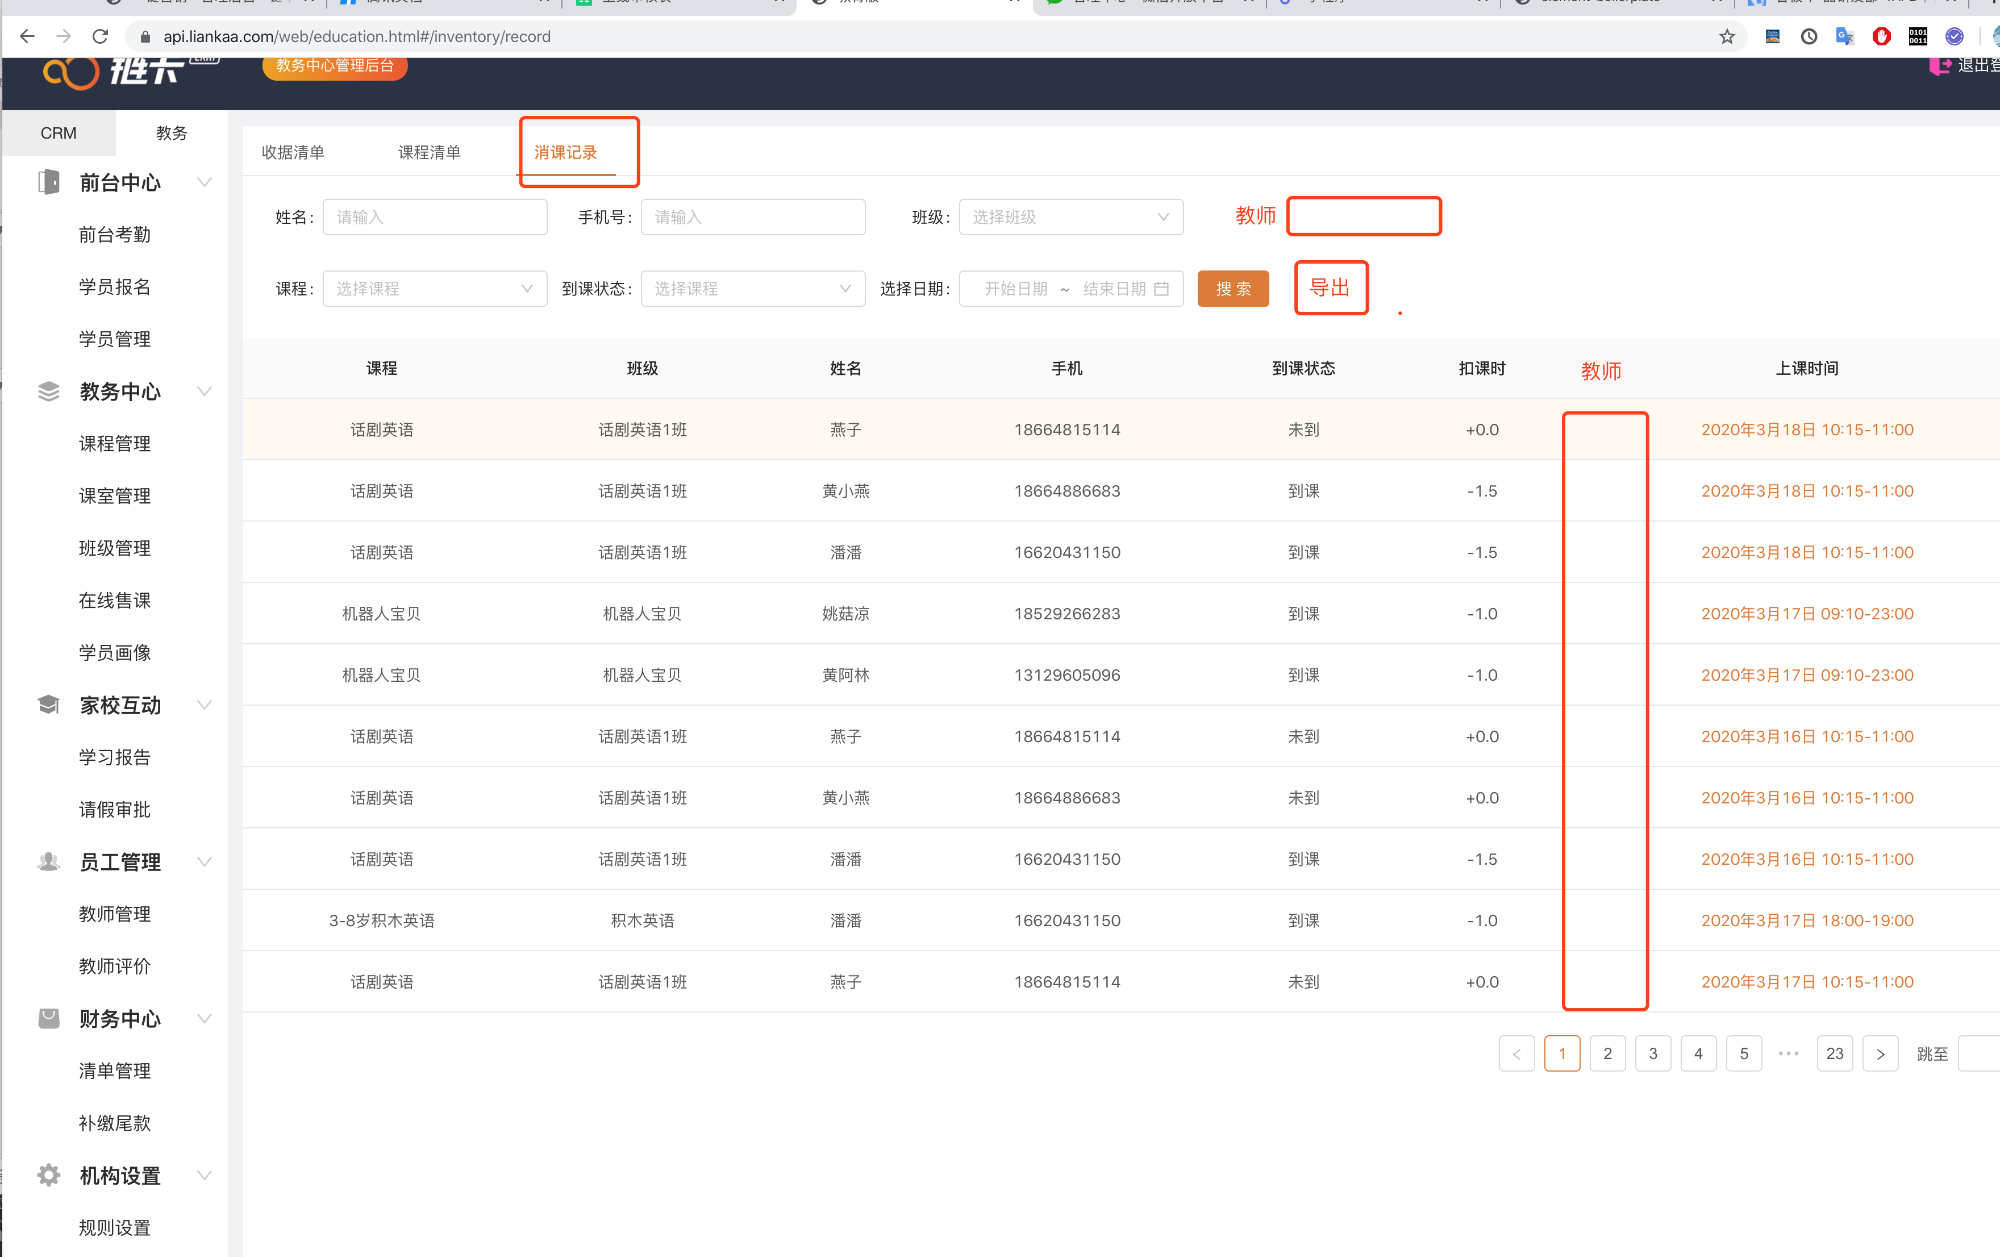2000x1257 pixels.
Task: Click the 前台中心 door icon
Action: point(48,182)
